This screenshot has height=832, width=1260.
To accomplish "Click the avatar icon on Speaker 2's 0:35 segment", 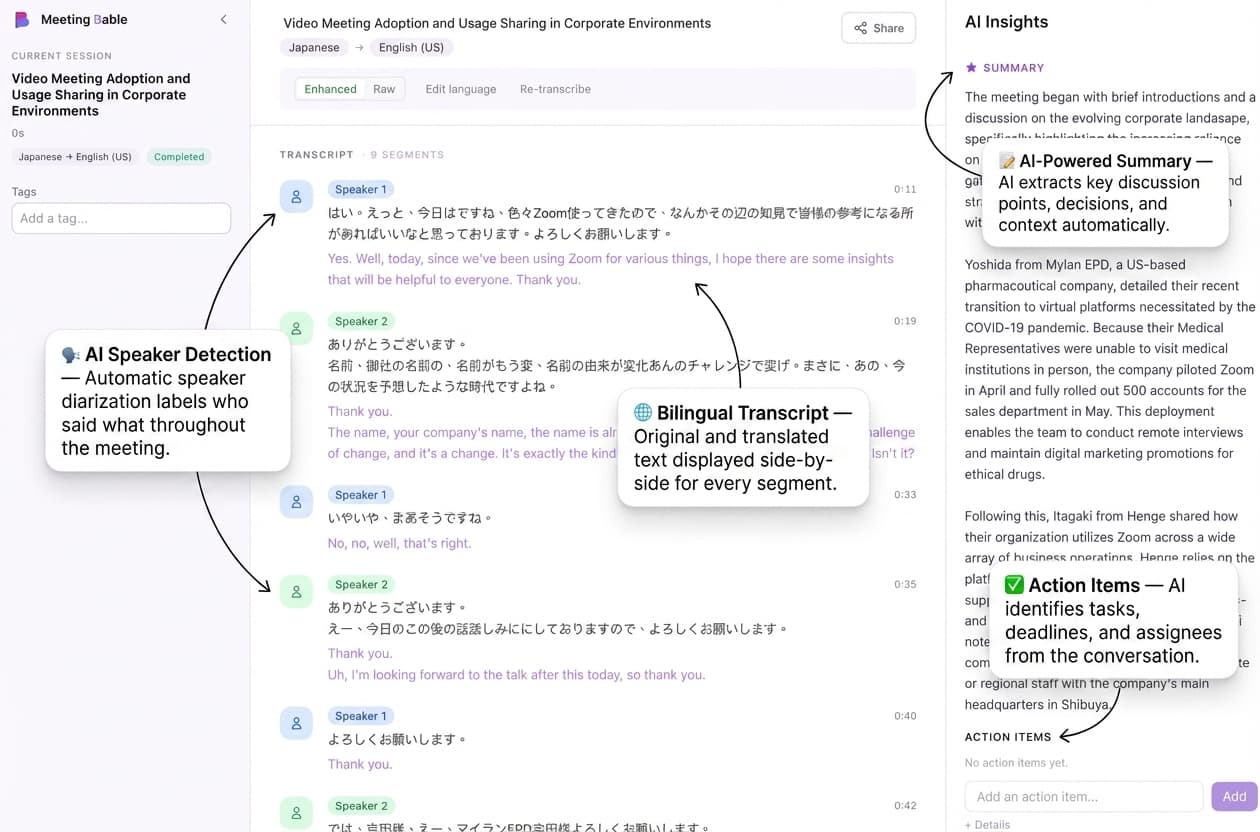I will tap(296, 591).
